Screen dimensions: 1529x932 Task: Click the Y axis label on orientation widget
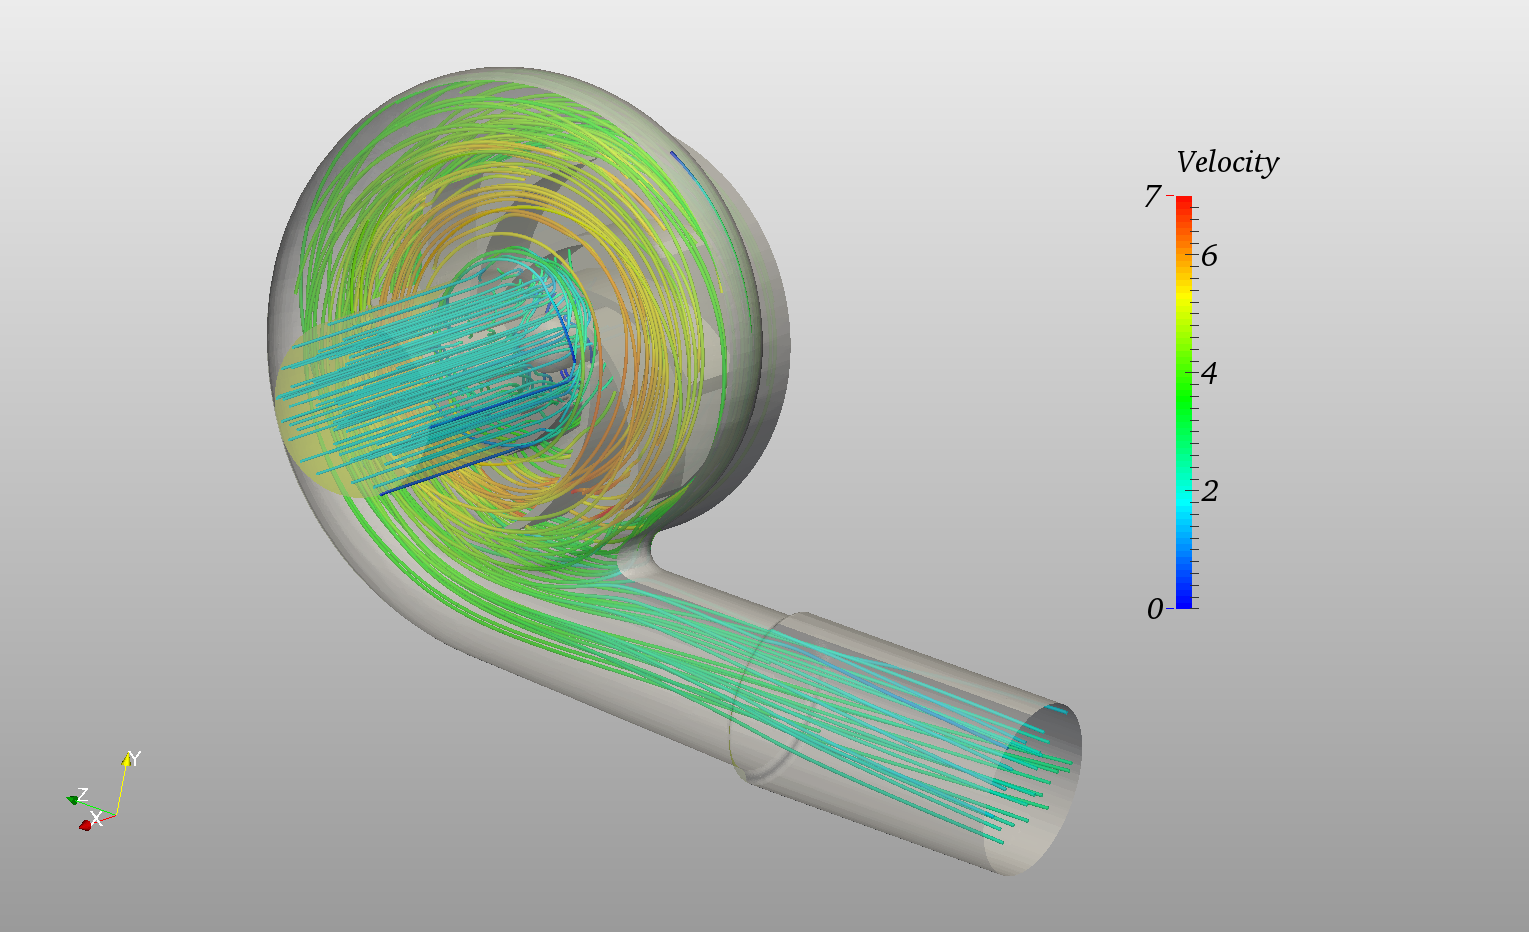135,759
